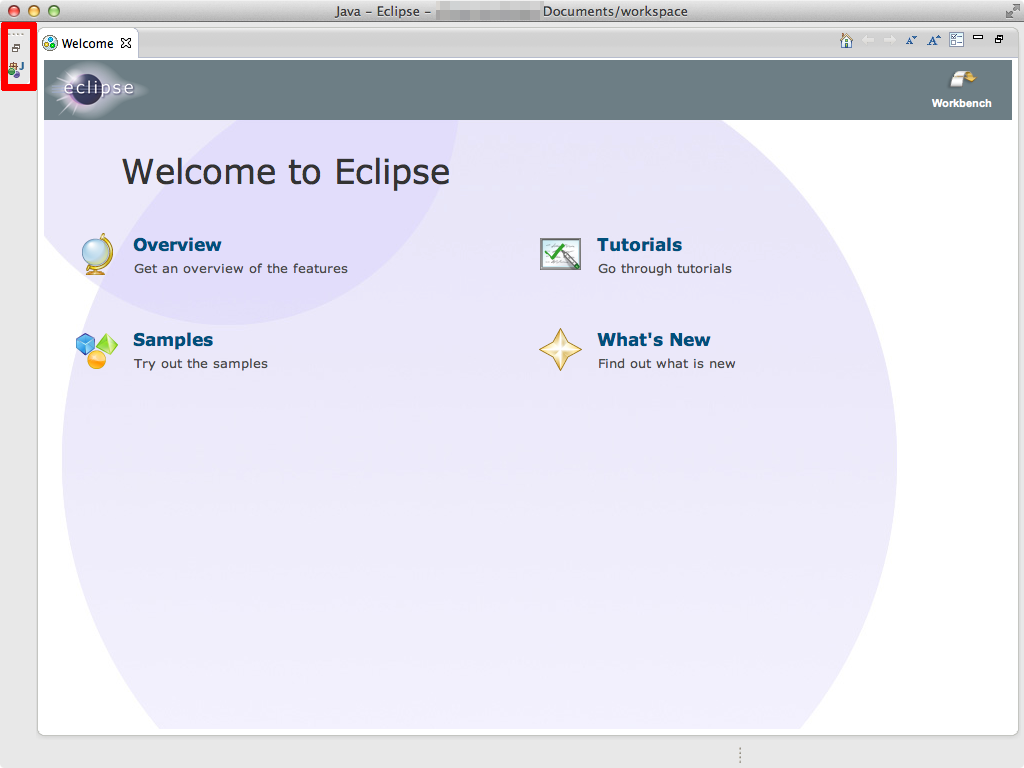Open the Samples link
The height and width of the screenshot is (768, 1024).
click(x=173, y=340)
